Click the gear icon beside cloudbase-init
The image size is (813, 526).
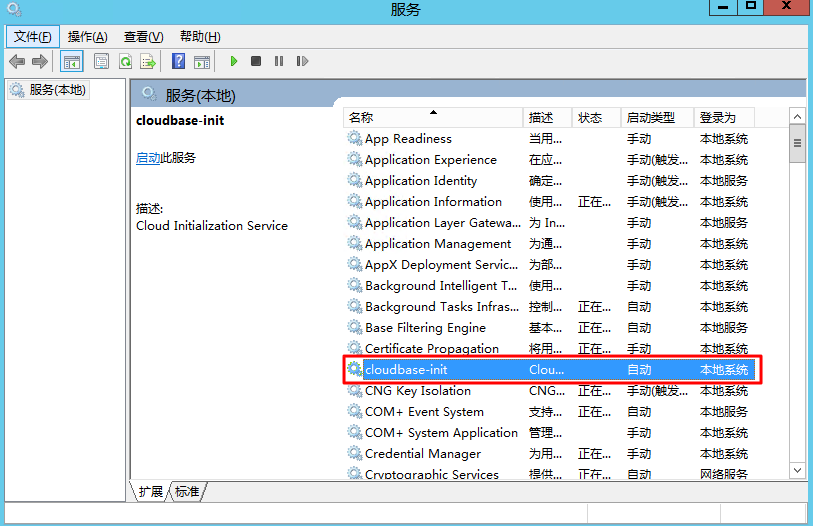click(x=355, y=369)
